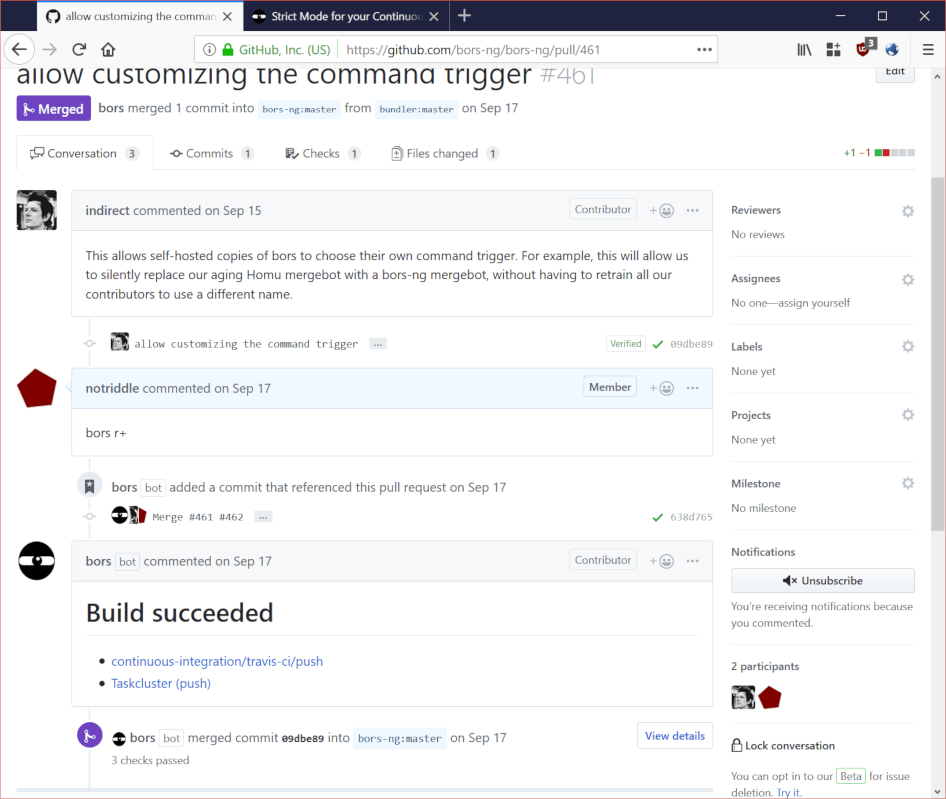
Task: Open the Reviewers settings gear
Action: click(x=907, y=210)
